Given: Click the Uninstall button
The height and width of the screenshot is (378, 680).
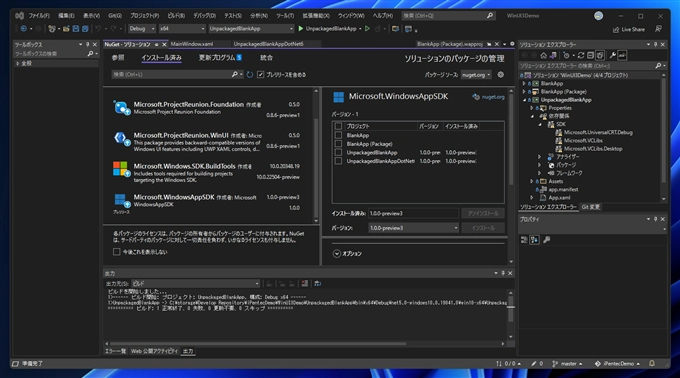Looking at the screenshot, I should [x=483, y=213].
